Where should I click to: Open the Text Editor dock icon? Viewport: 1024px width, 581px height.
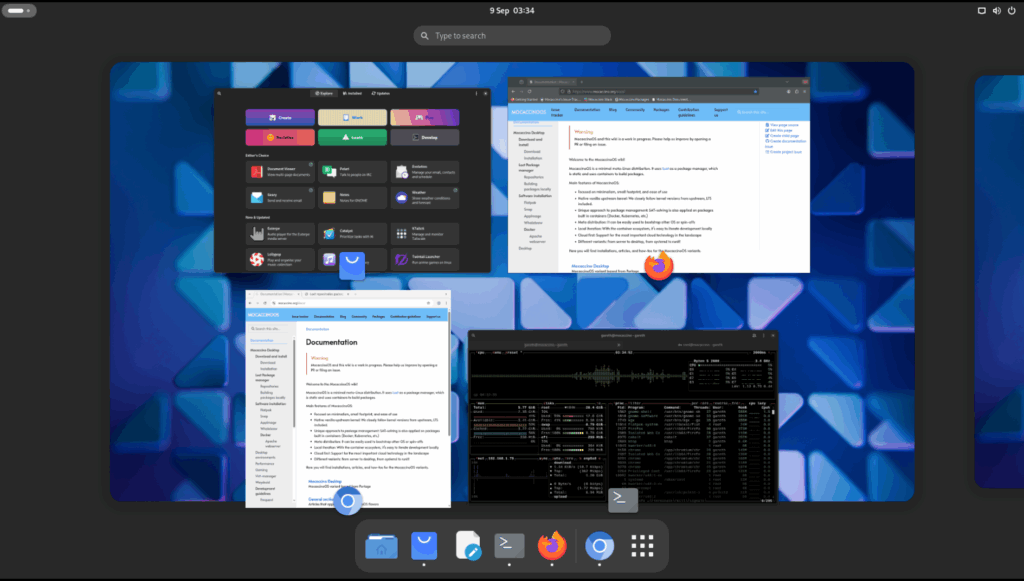click(467, 546)
